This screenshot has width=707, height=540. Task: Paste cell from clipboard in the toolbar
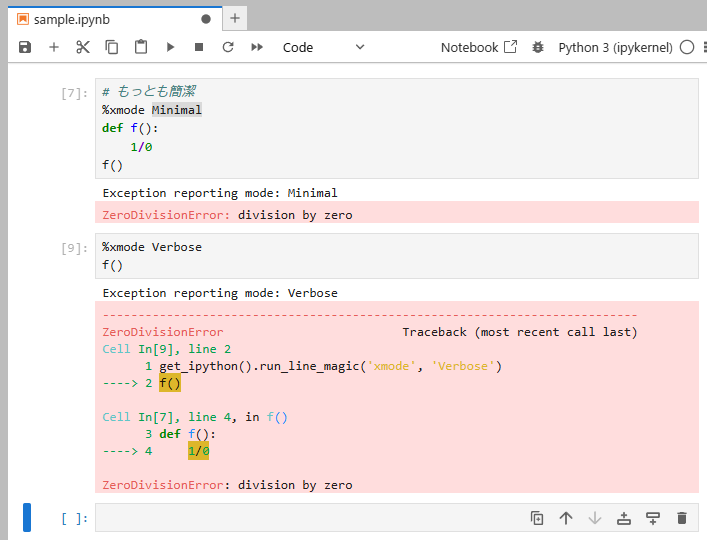tap(141, 47)
